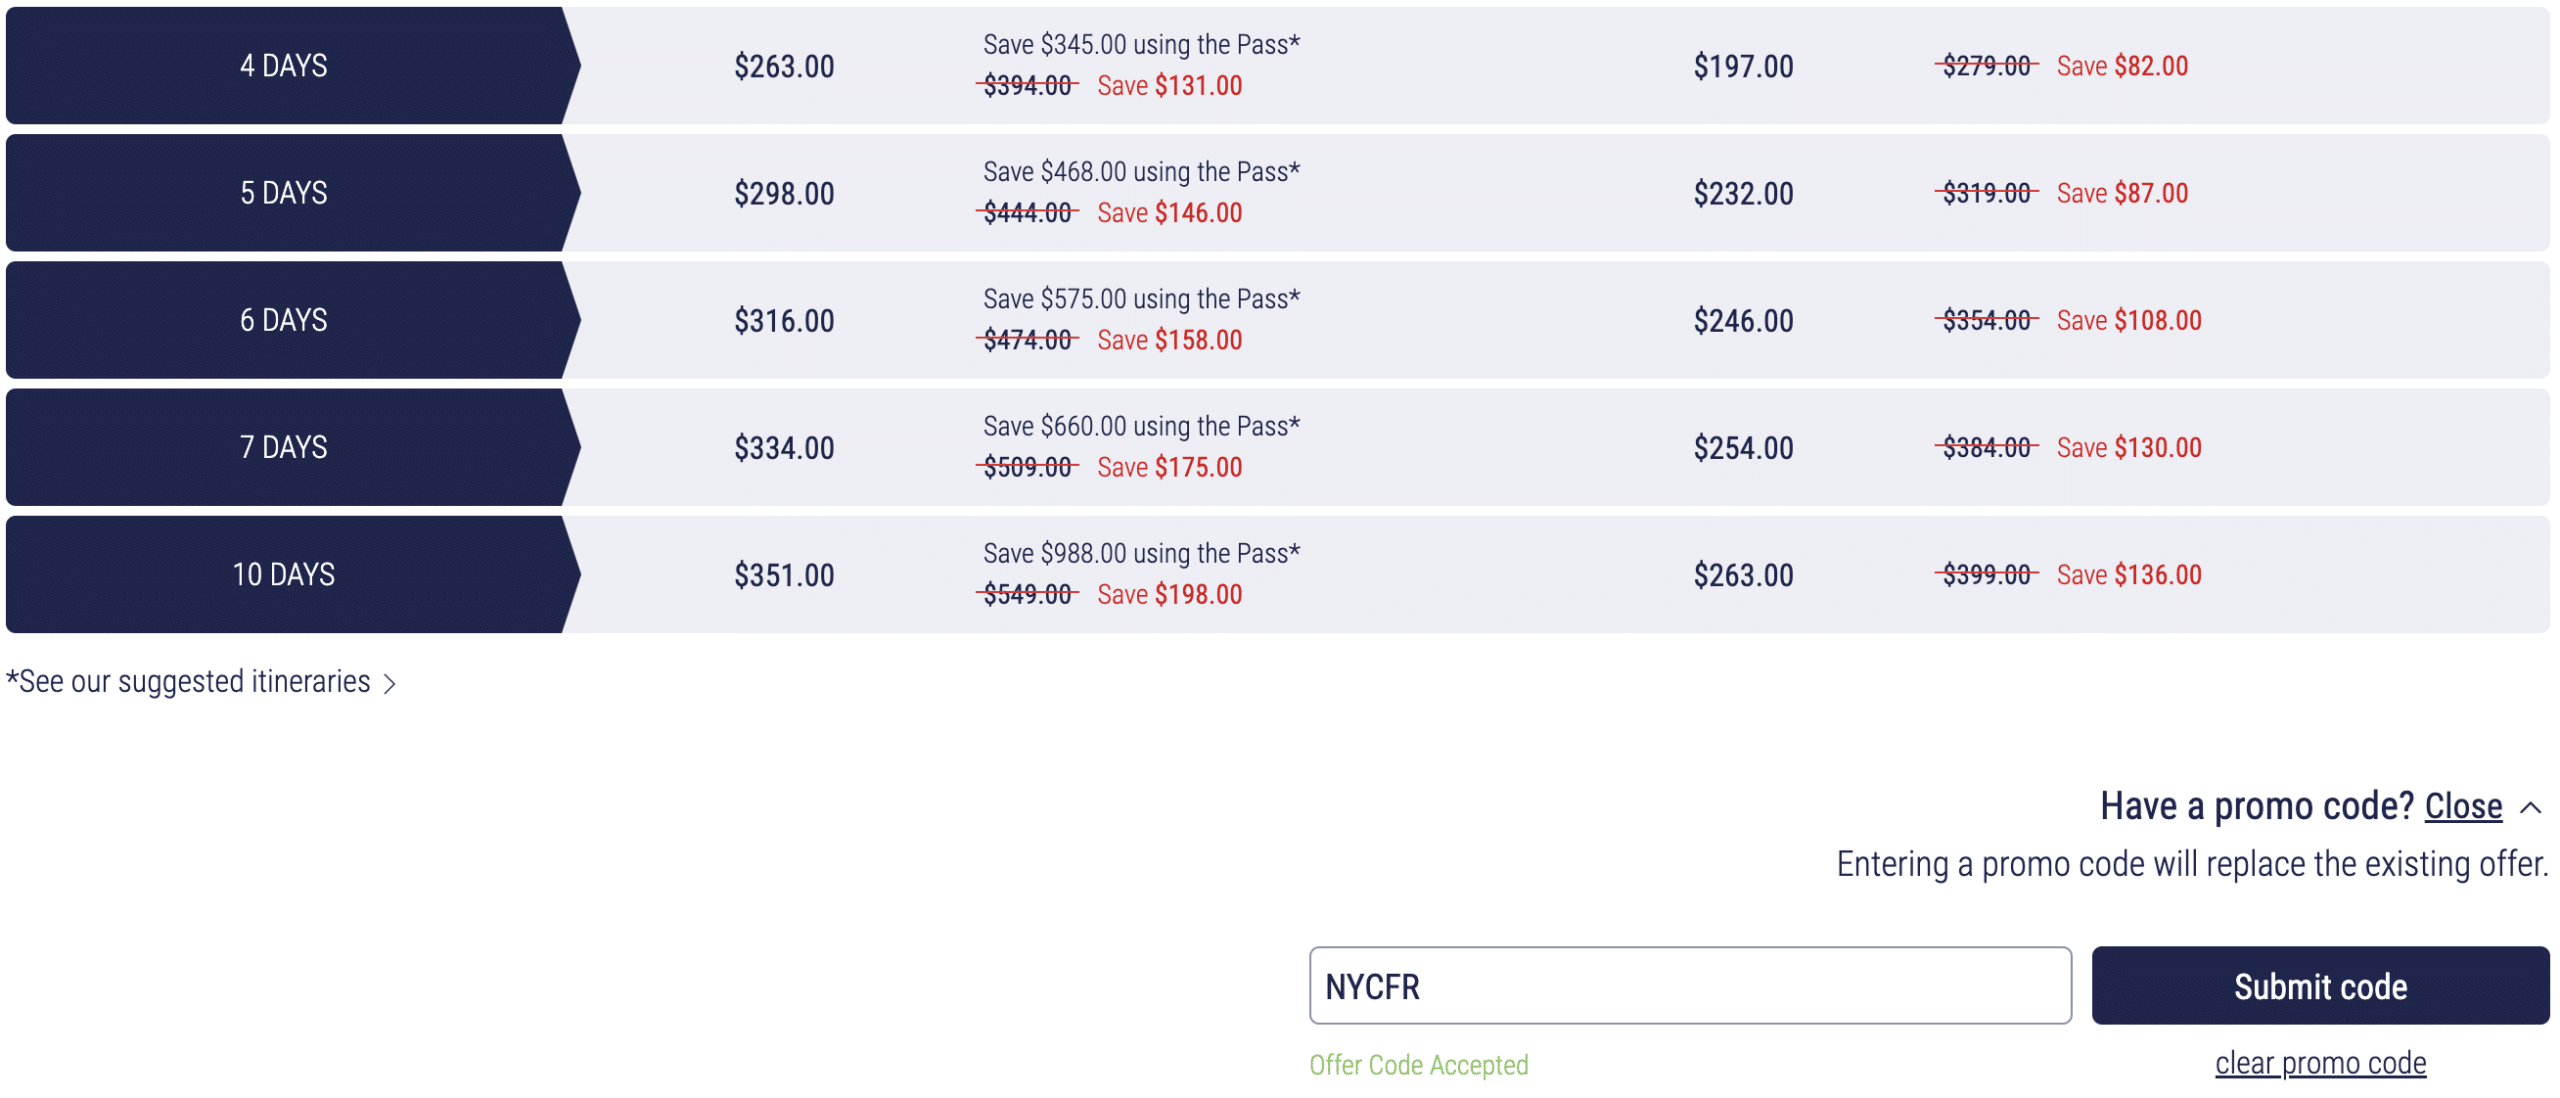The height and width of the screenshot is (1098, 2560).
Task: Click the $232.00 5-day child price
Action: click(x=1743, y=193)
